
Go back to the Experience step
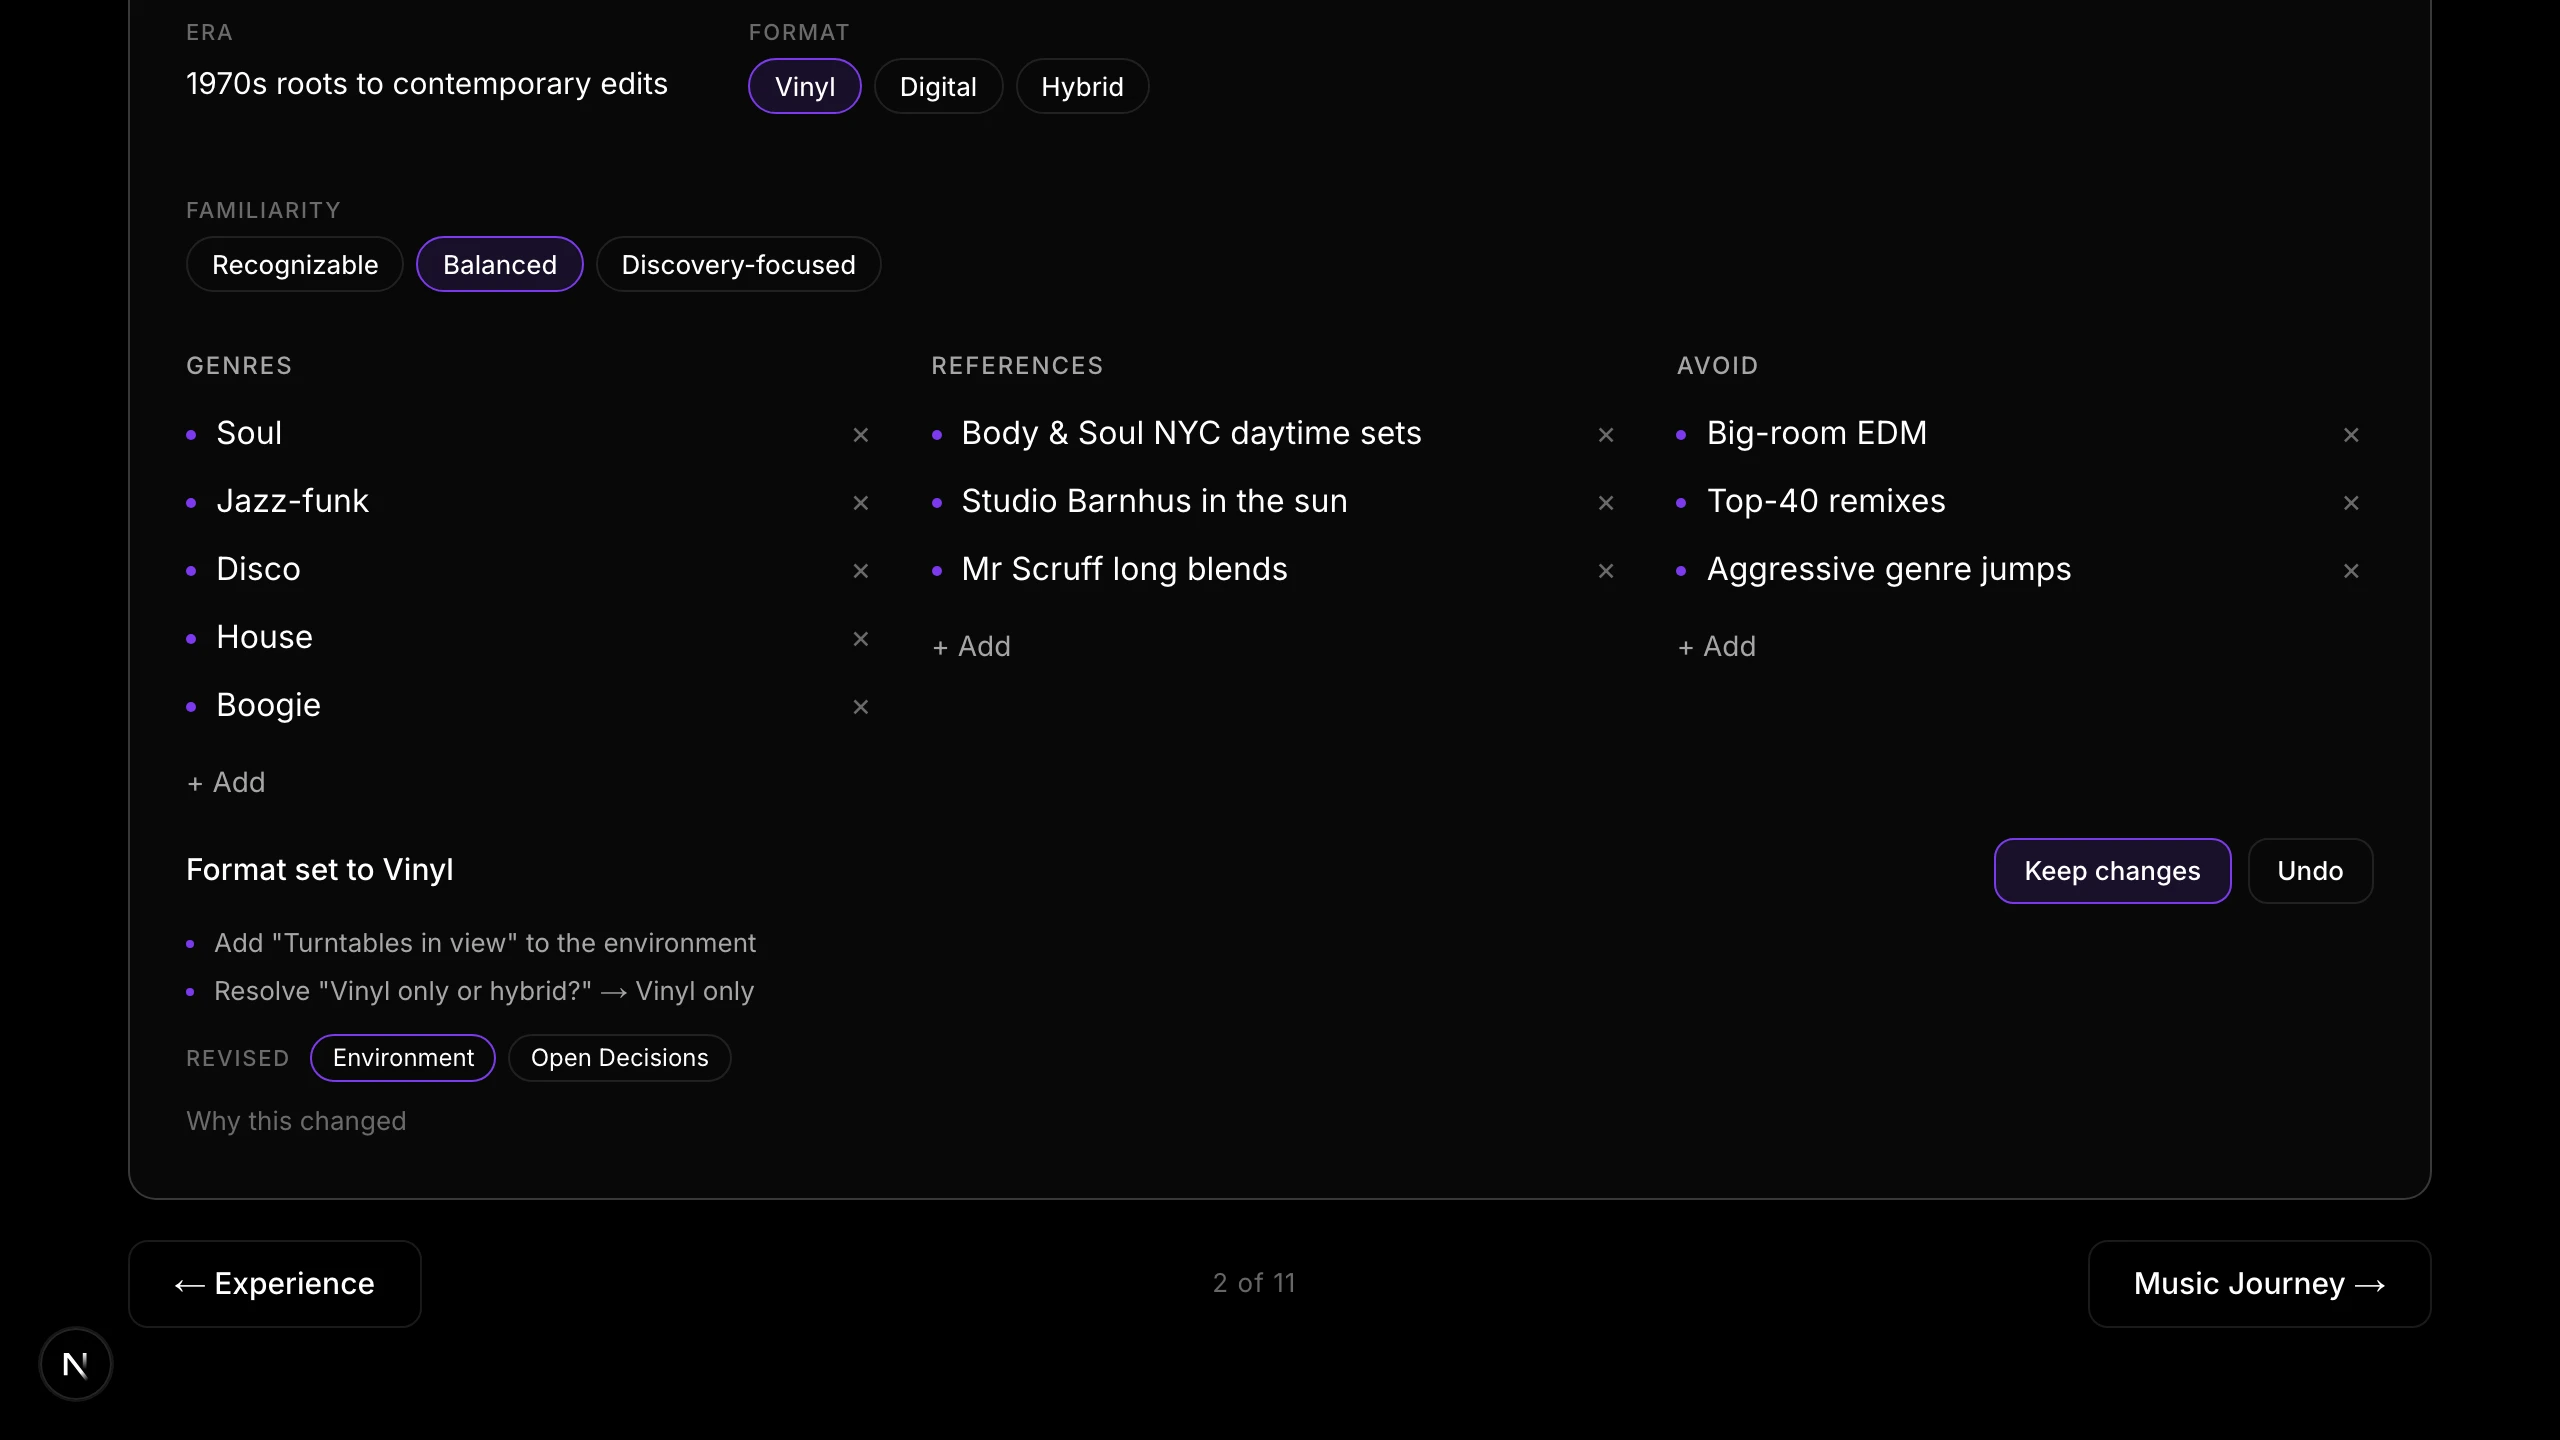pos(275,1284)
